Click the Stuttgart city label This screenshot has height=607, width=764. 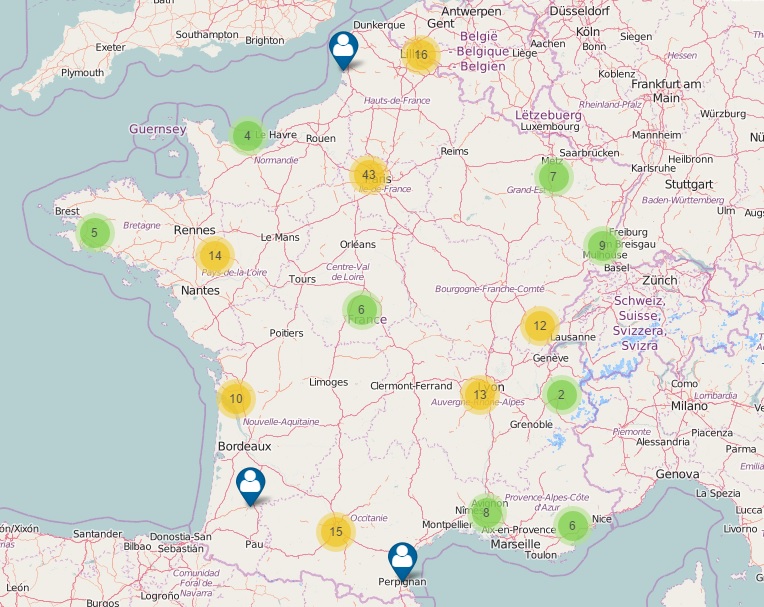tap(688, 184)
